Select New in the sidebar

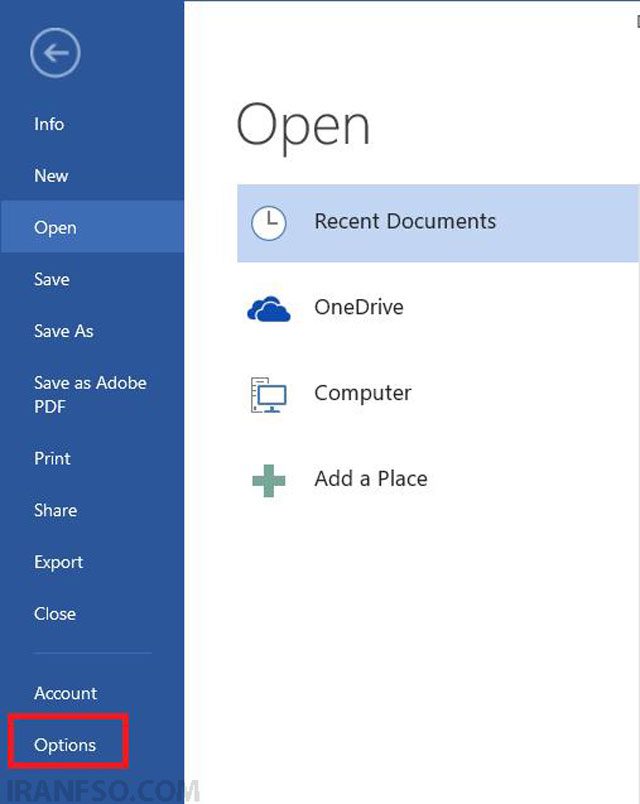(x=51, y=176)
